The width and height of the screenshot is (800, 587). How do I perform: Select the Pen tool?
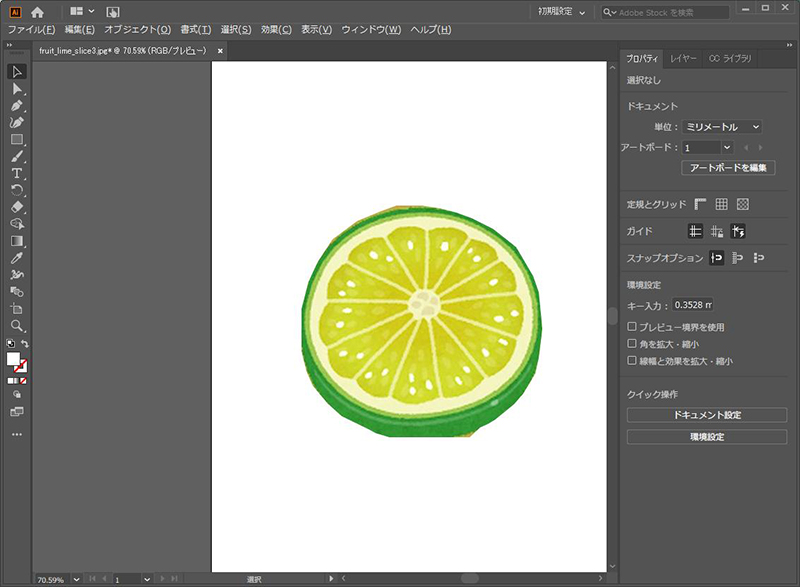point(17,105)
